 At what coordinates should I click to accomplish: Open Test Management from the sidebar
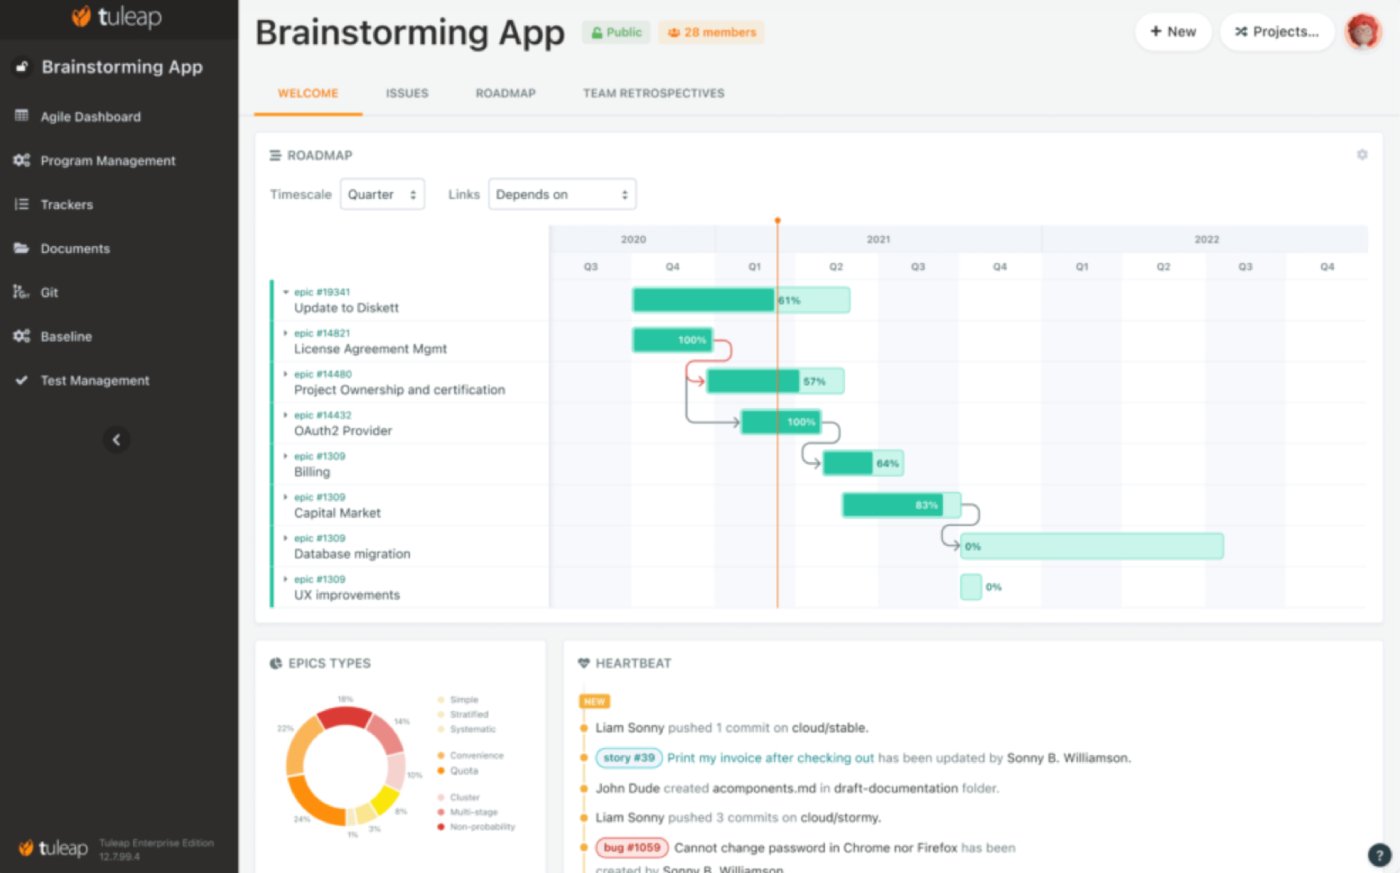coord(94,380)
